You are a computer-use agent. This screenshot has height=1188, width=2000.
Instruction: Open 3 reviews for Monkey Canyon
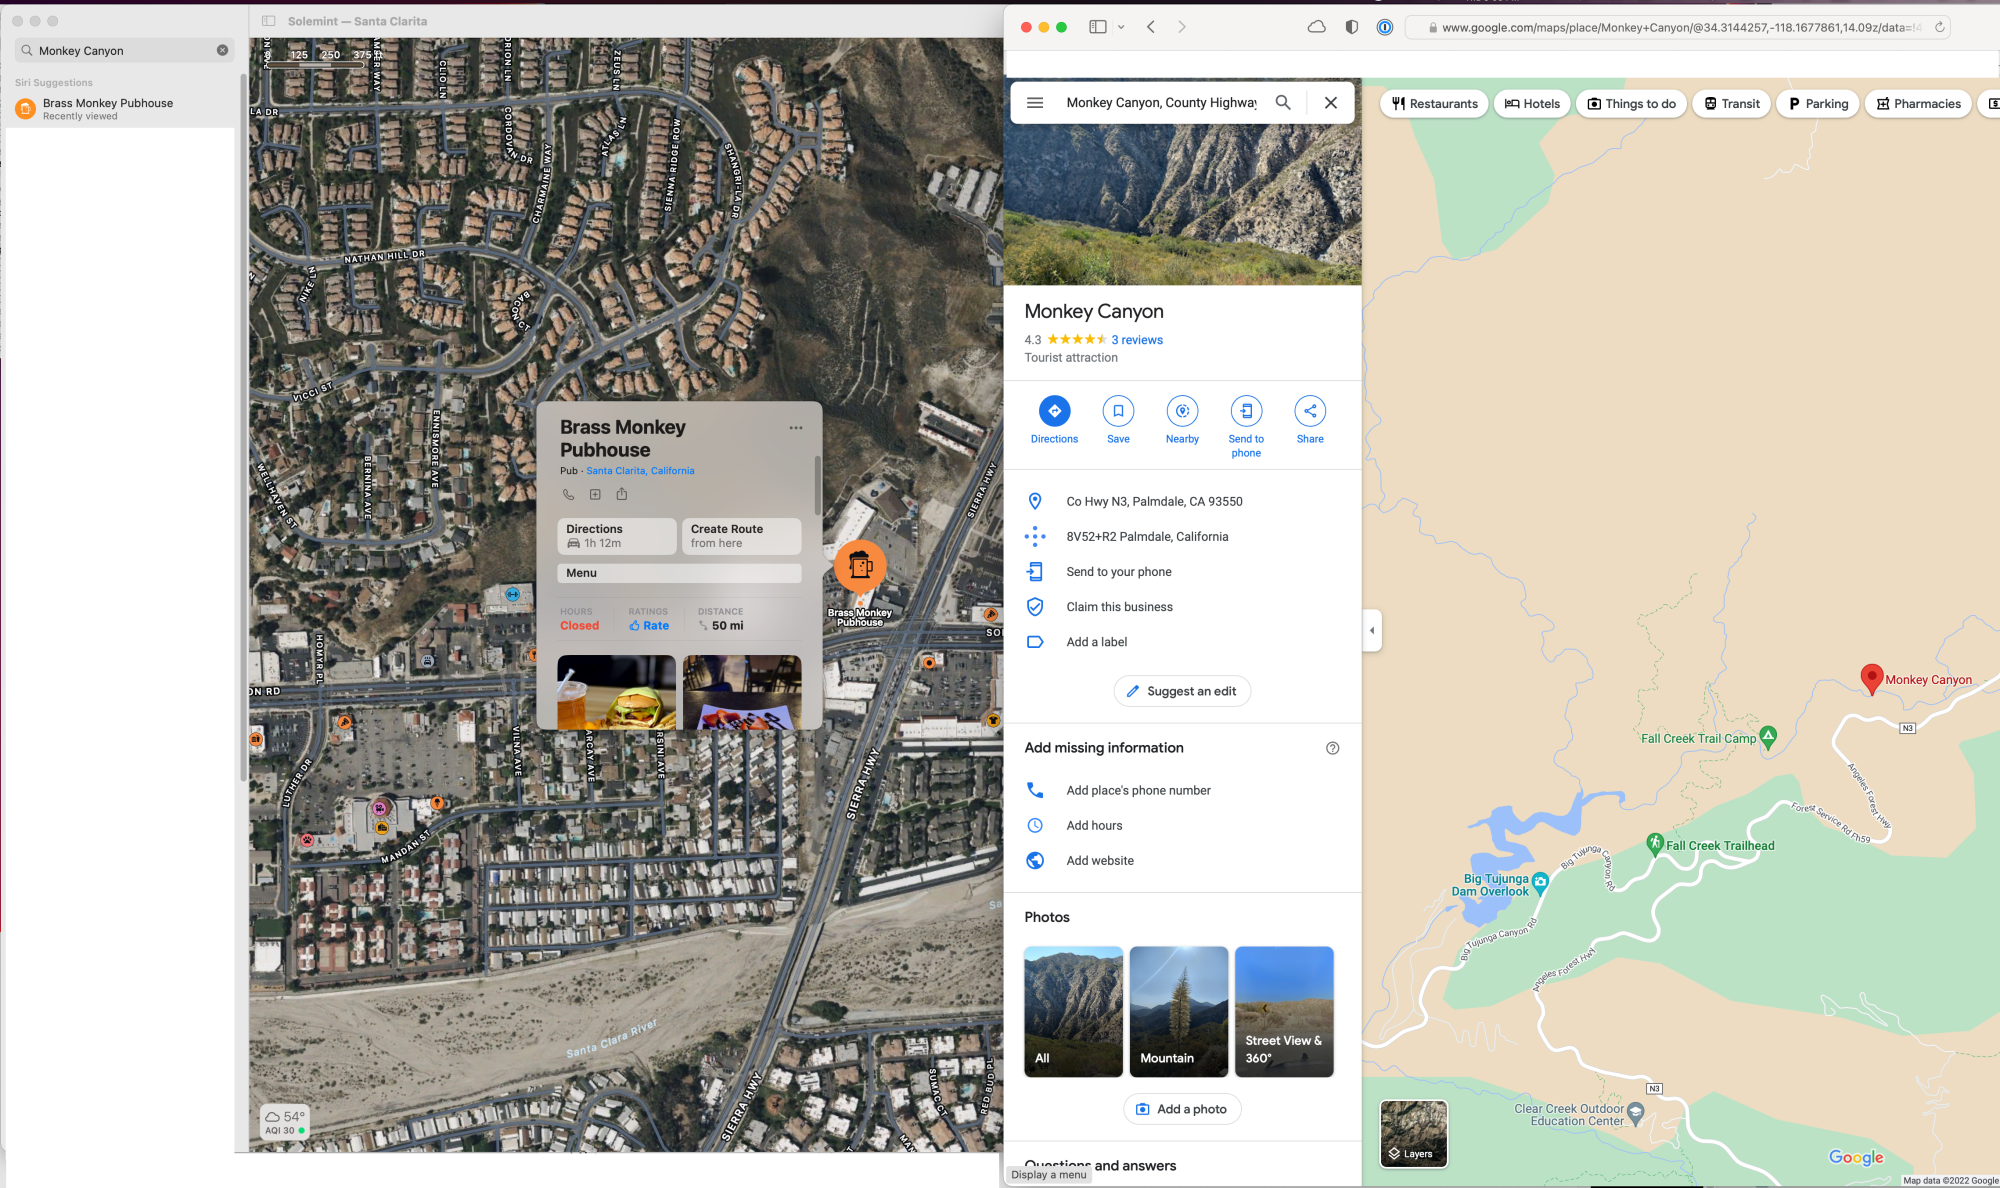pos(1137,340)
